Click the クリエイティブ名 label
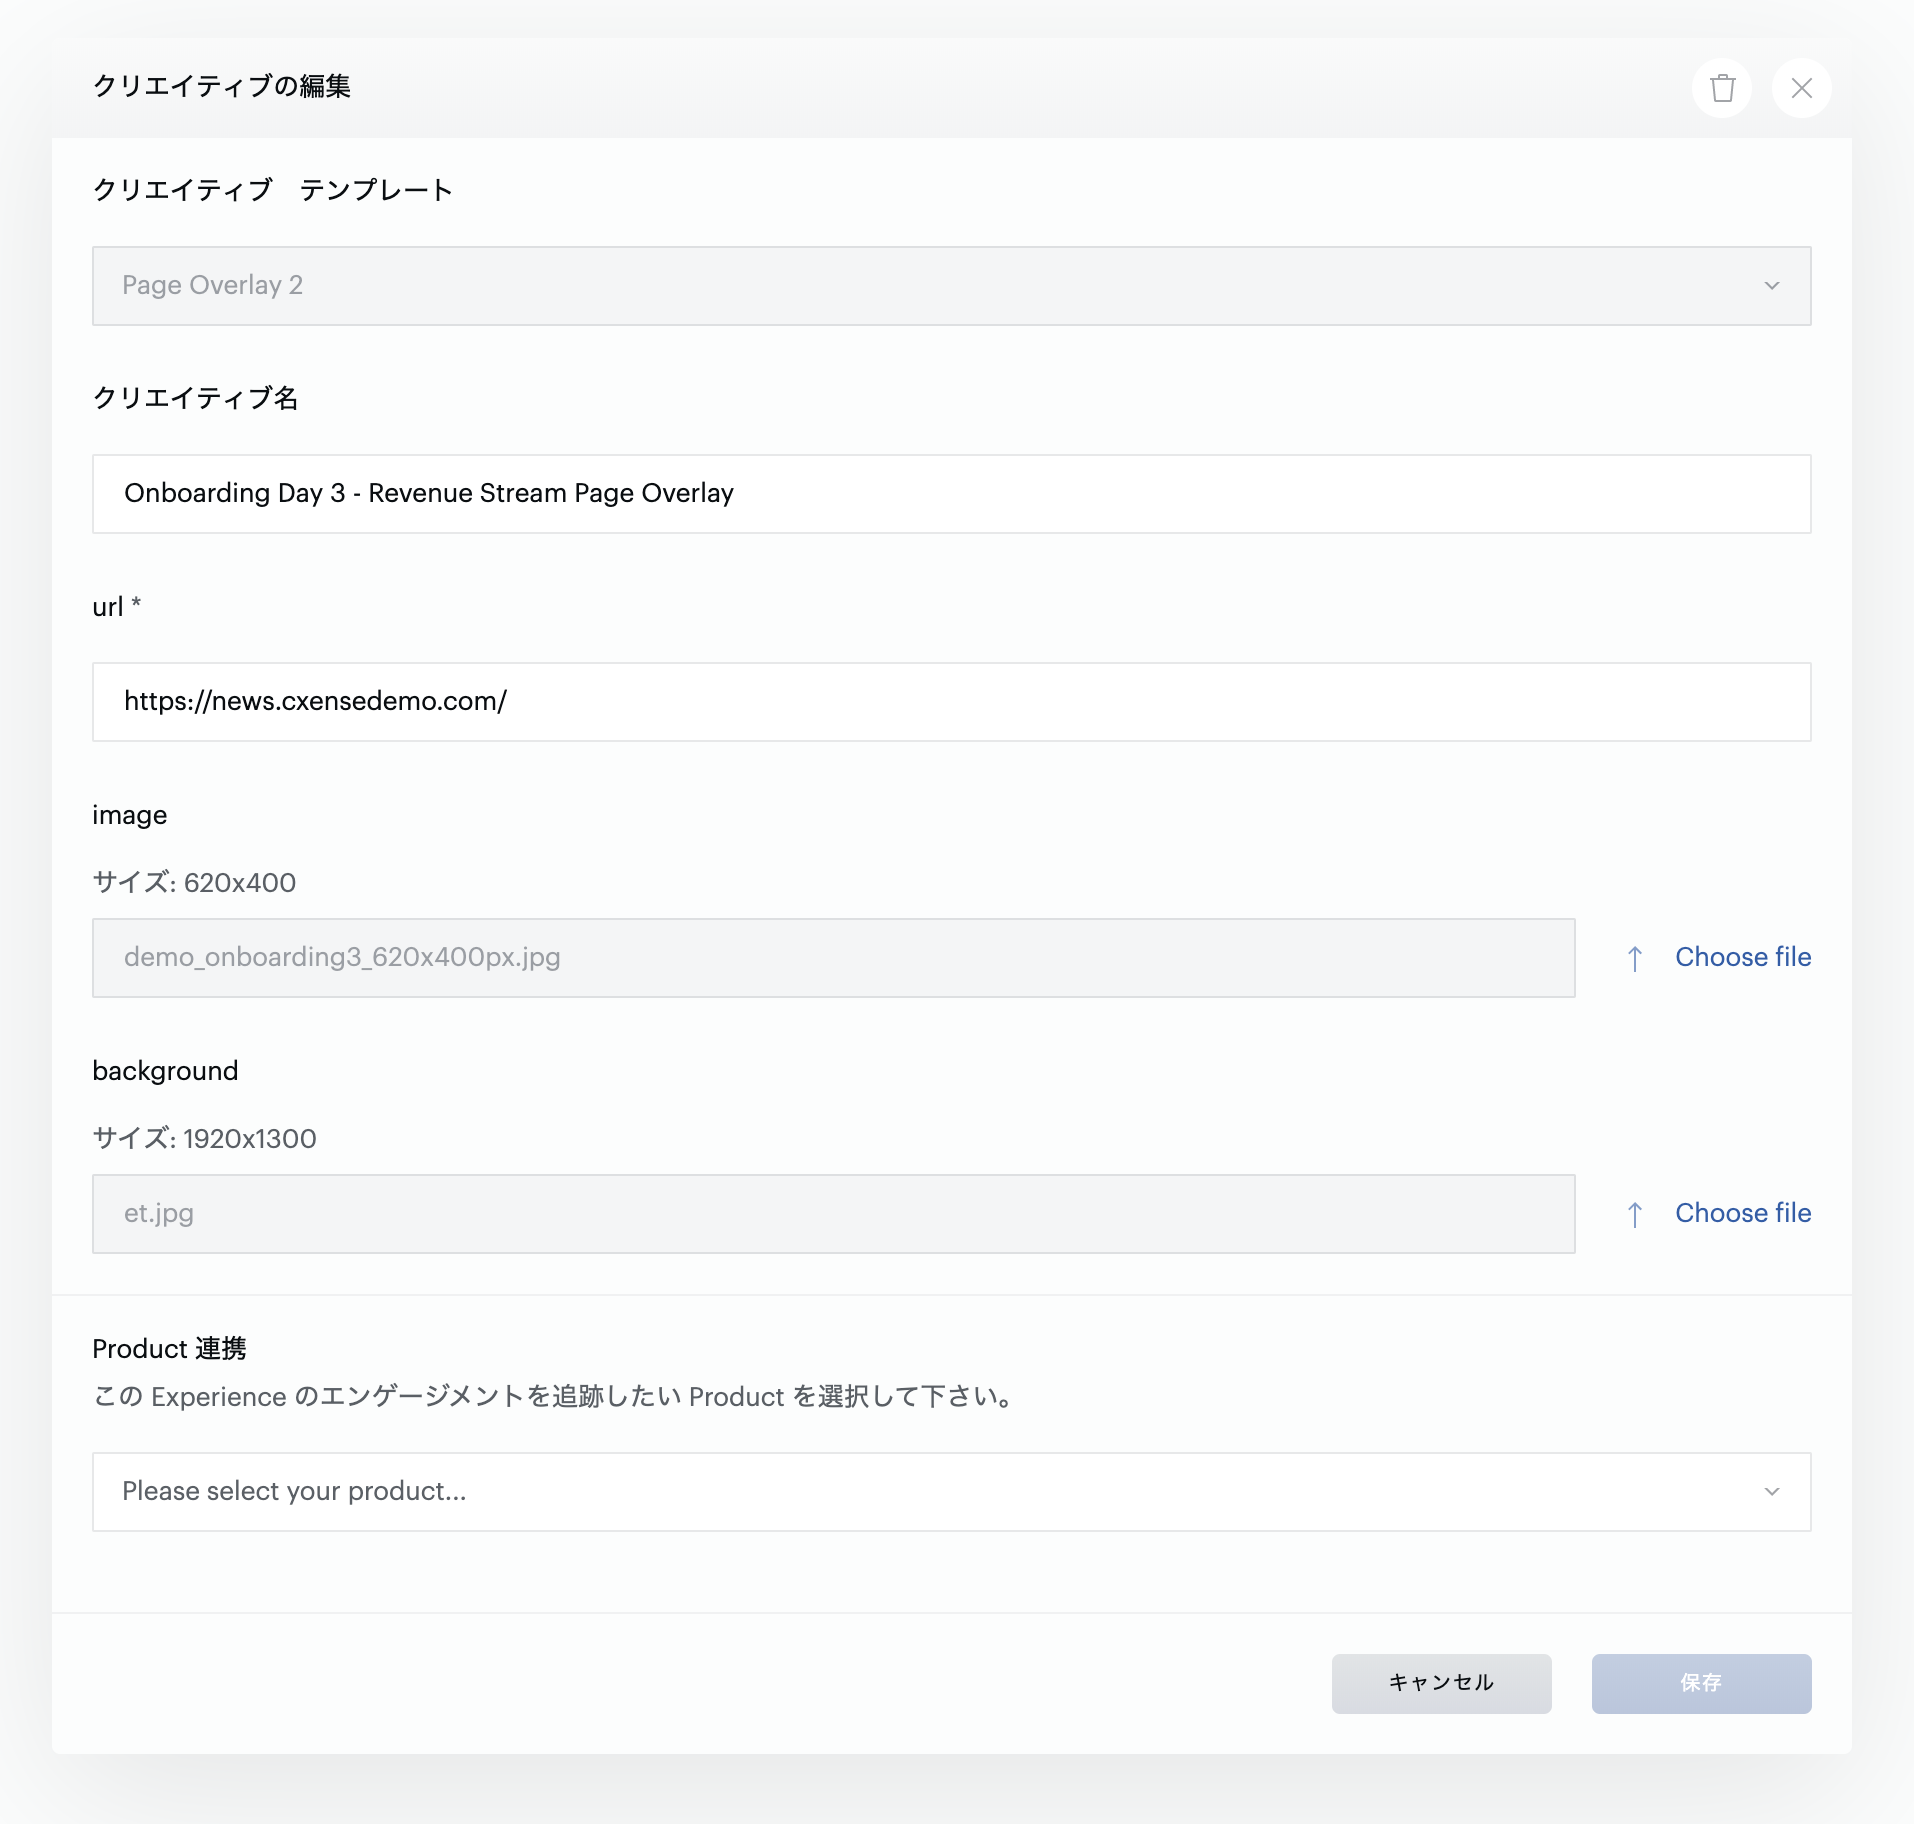 click(x=195, y=398)
